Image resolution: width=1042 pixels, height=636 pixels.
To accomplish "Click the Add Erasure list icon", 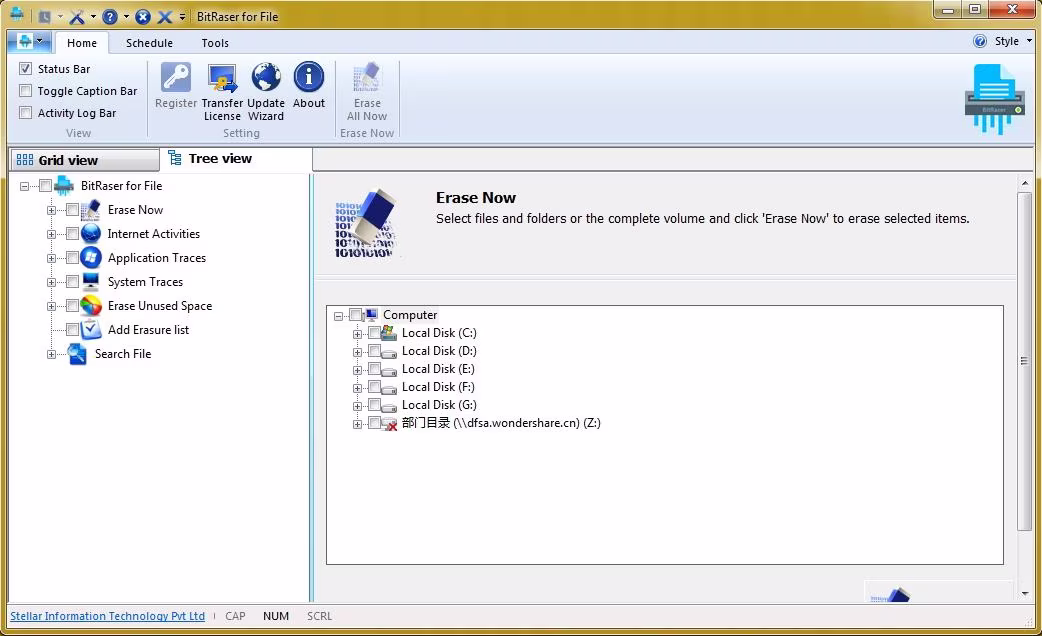I will pyautogui.click(x=90, y=330).
